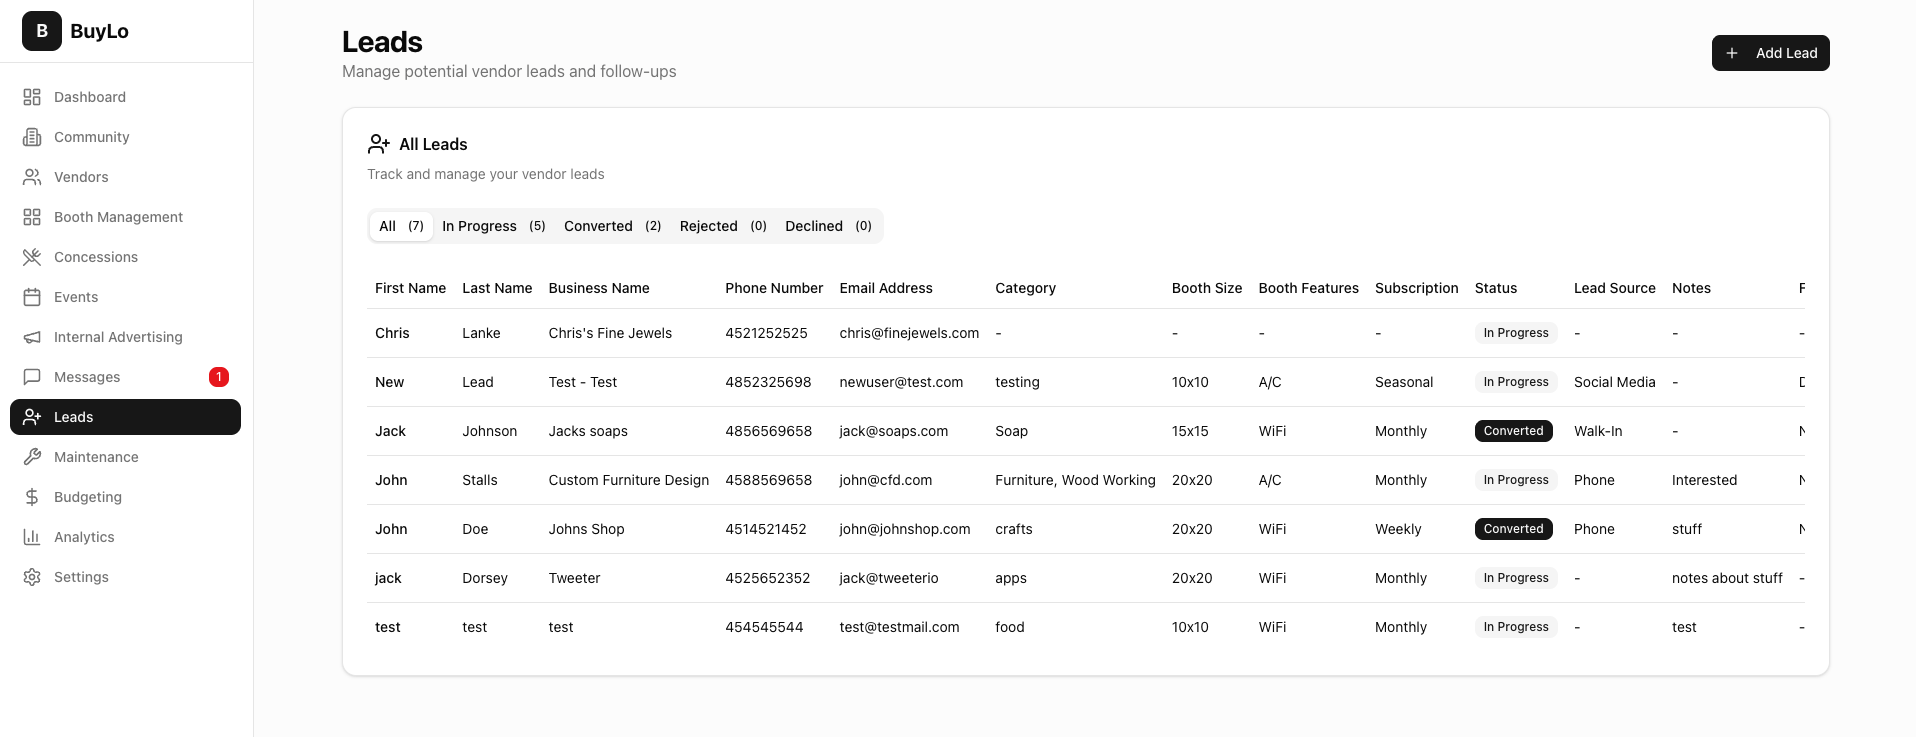
Task: Open Community via its building icon
Action: [x=32, y=137]
